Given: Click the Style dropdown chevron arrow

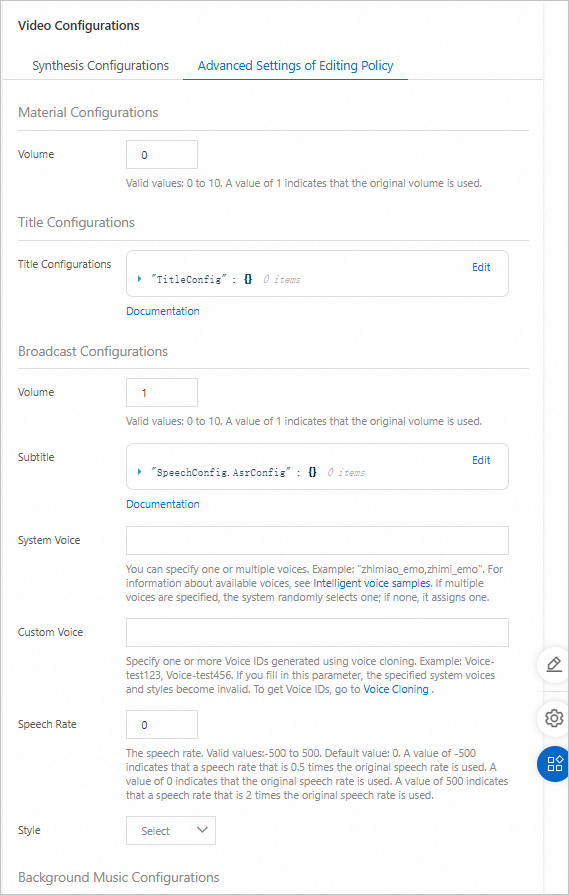Looking at the screenshot, I should point(201,831).
